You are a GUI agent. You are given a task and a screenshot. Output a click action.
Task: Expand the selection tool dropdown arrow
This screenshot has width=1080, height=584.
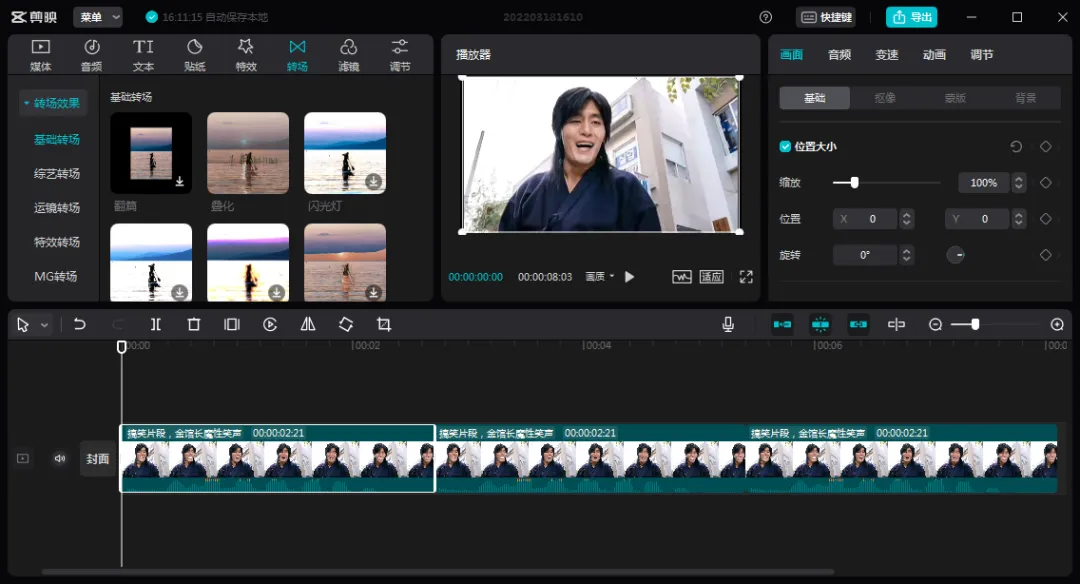click(x=45, y=325)
